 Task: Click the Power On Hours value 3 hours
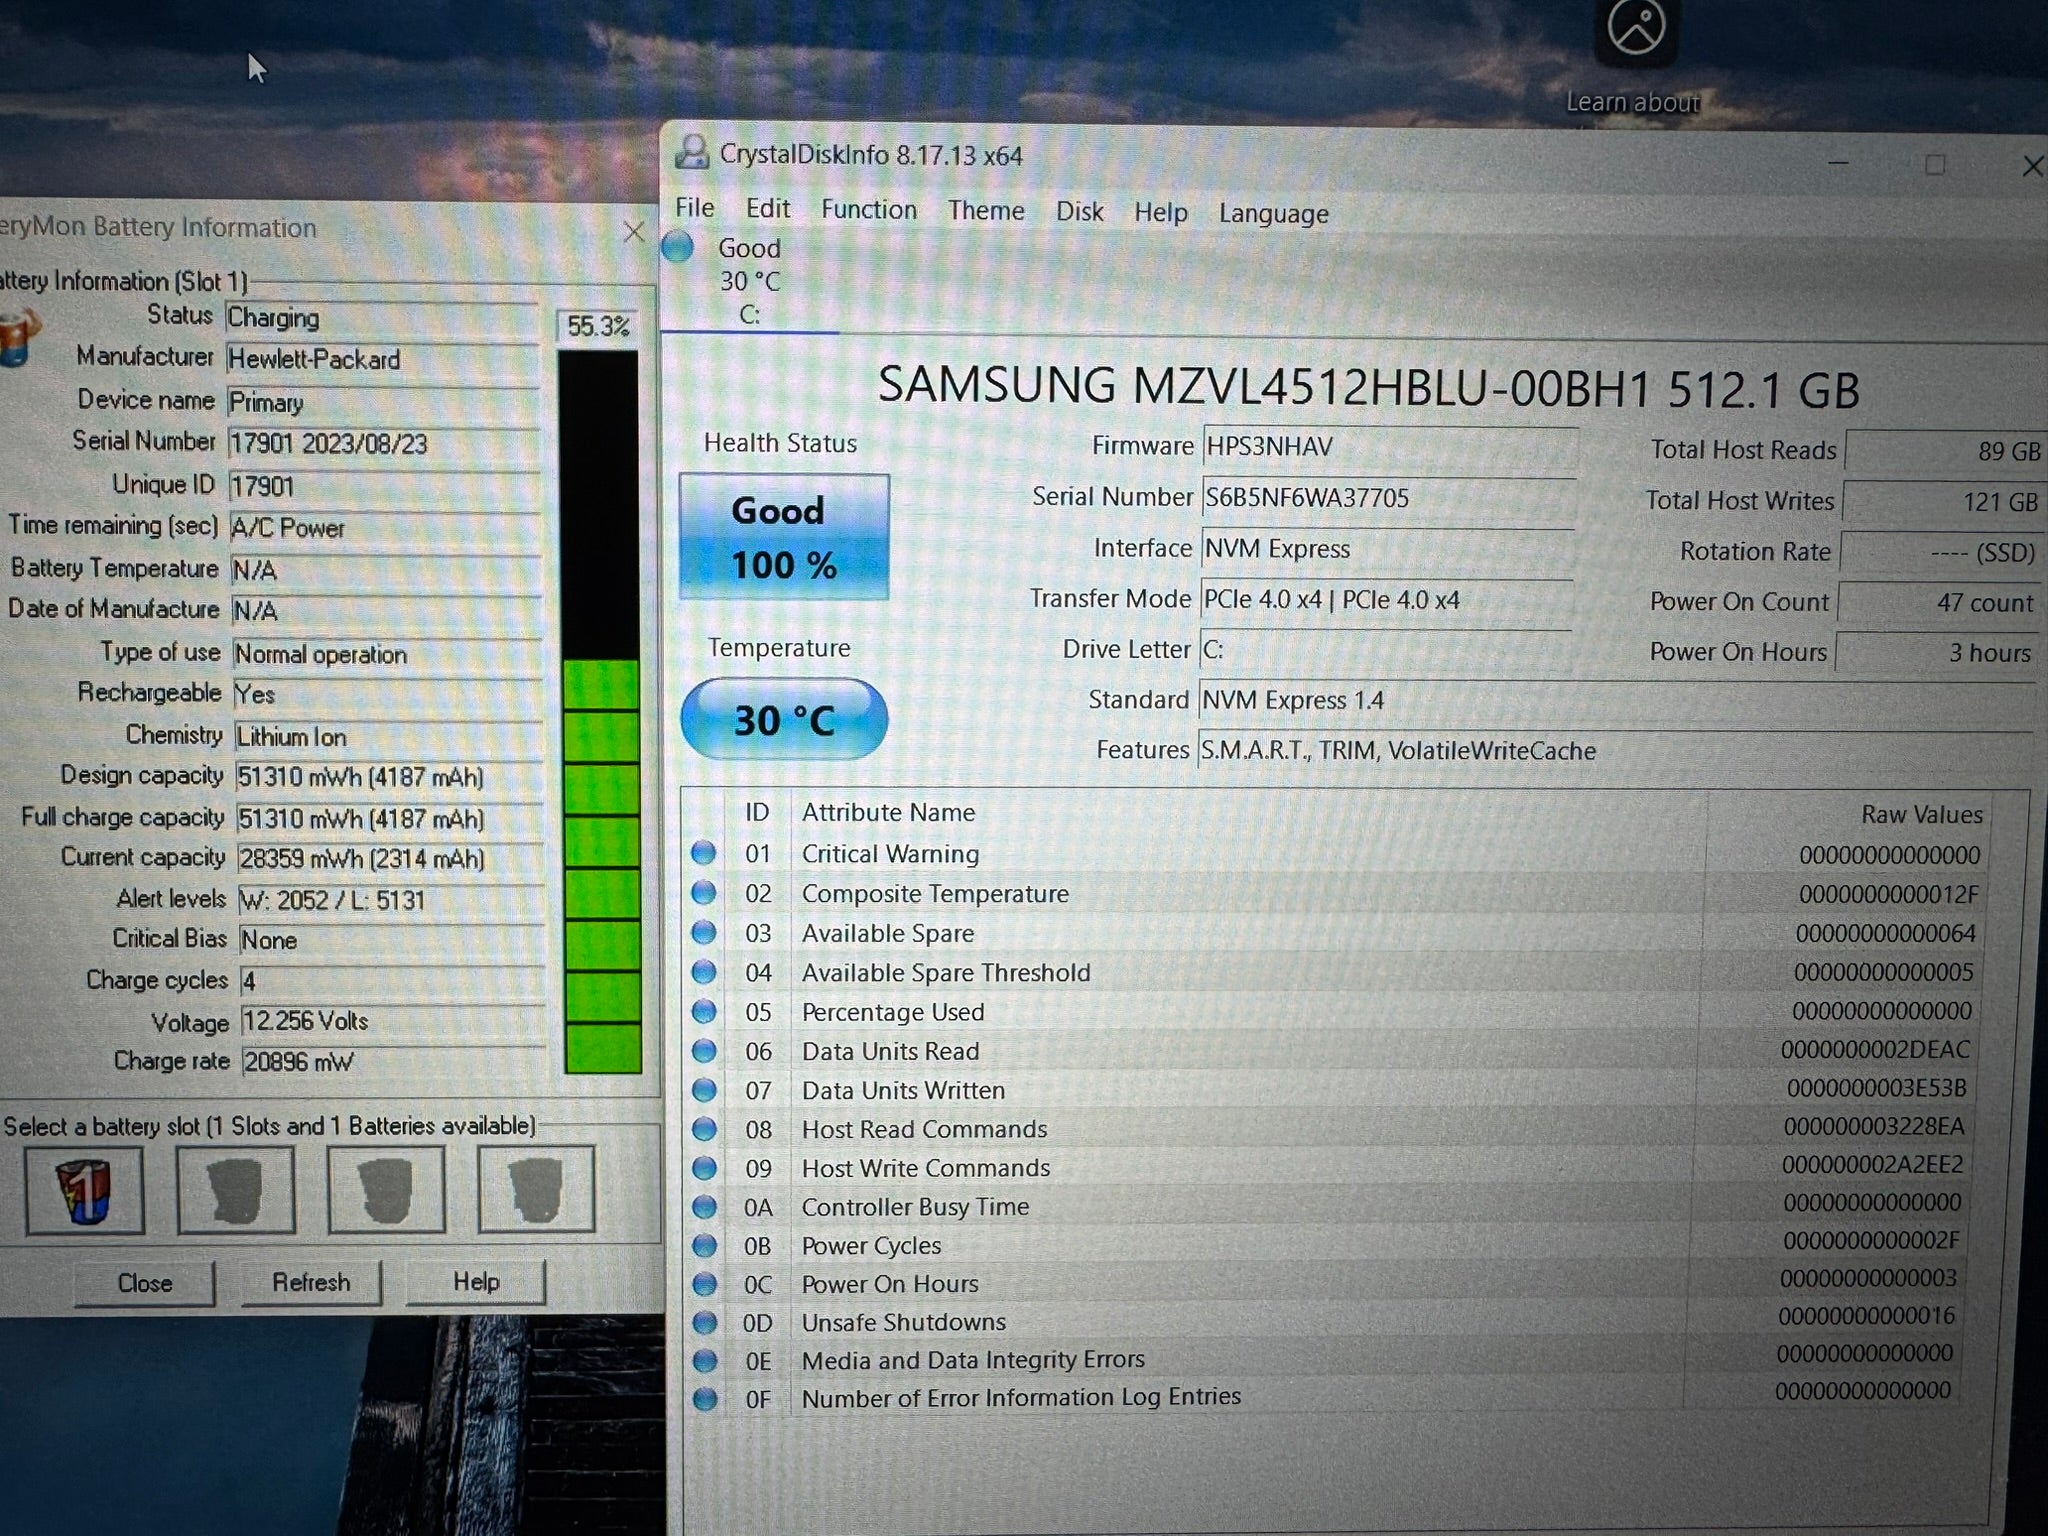(x=1937, y=652)
